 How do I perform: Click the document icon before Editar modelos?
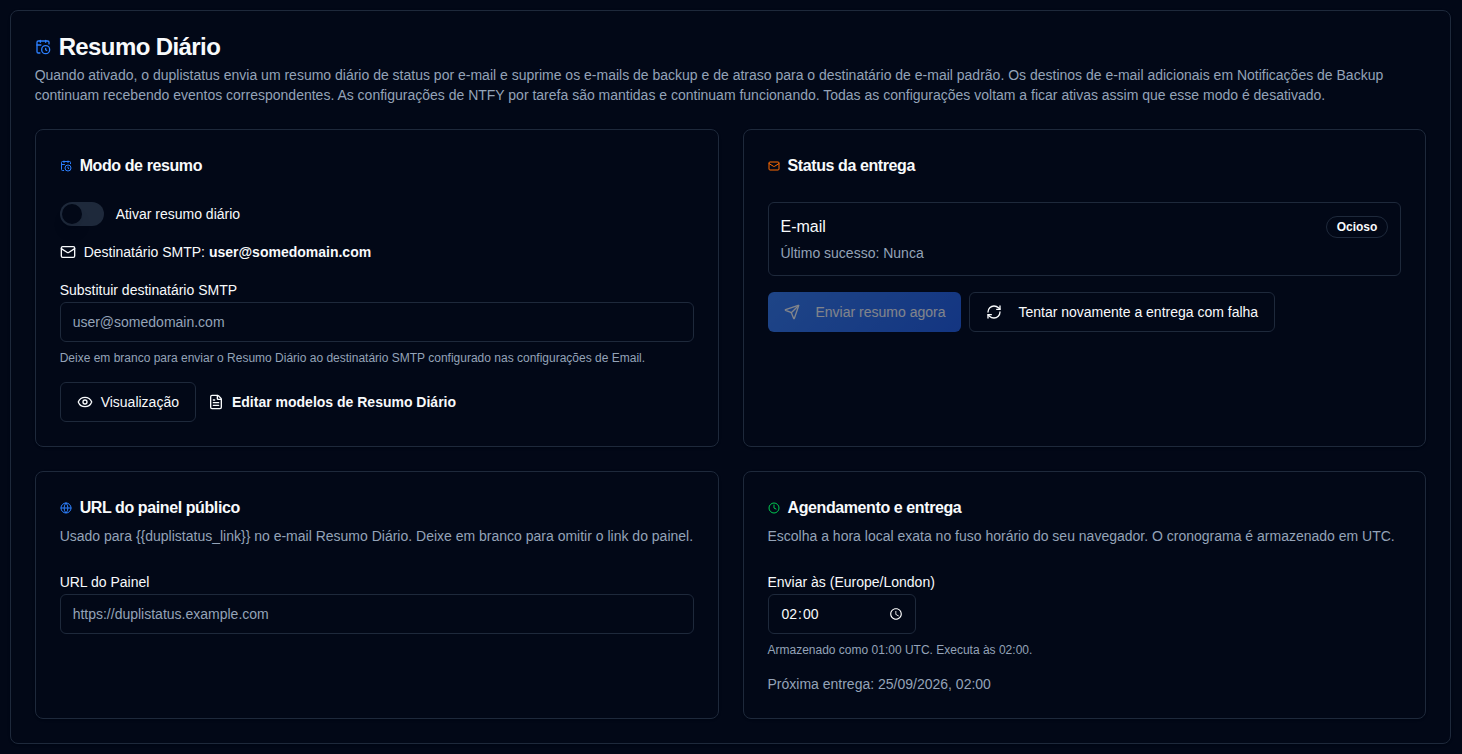tap(216, 402)
